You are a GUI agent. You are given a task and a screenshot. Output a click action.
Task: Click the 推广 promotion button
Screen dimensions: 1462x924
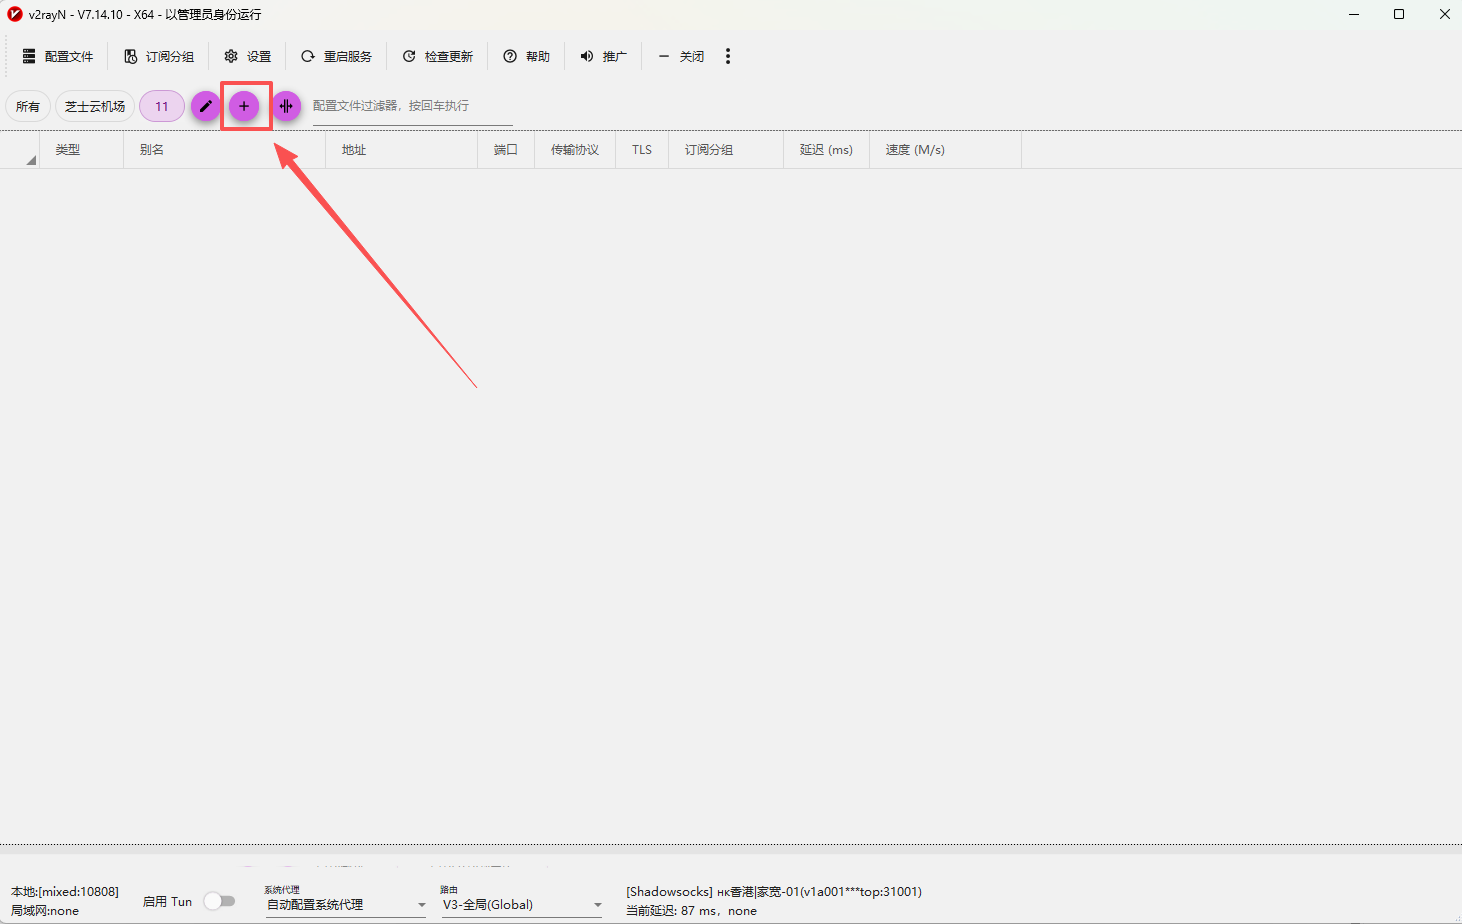tap(603, 56)
